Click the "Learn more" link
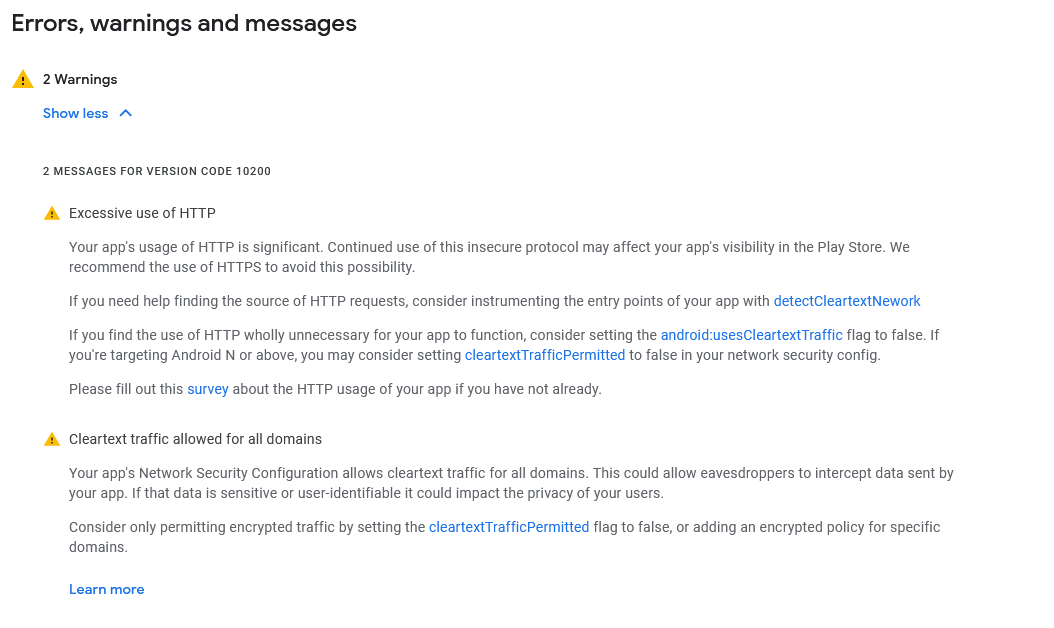The width and height of the screenshot is (1054, 628). (x=106, y=589)
